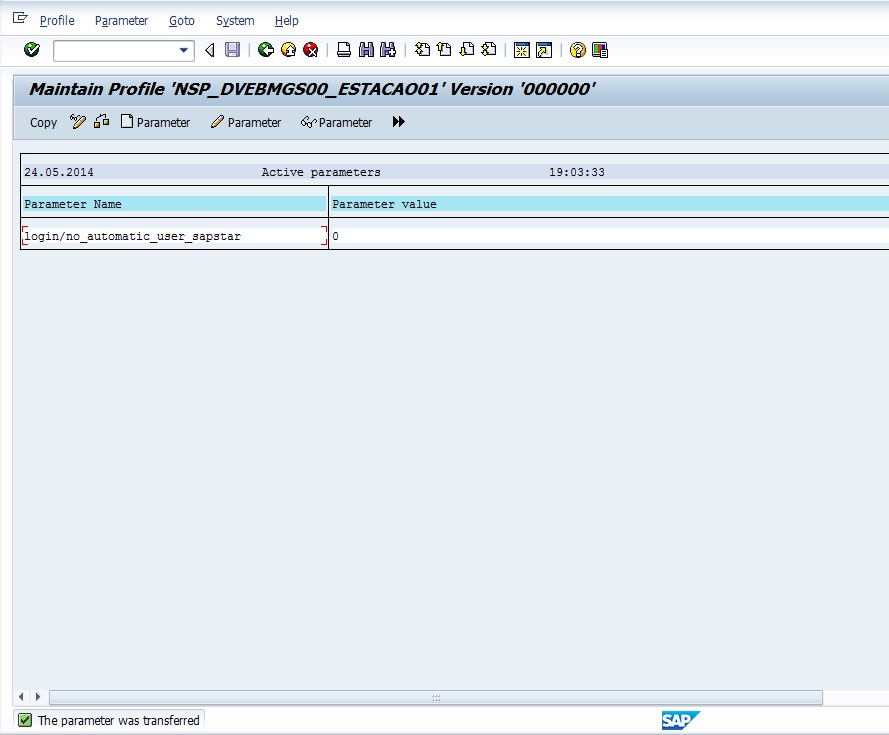The height and width of the screenshot is (735, 889).
Task: Click the Customize Local Layout icon
Action: [x=600, y=50]
